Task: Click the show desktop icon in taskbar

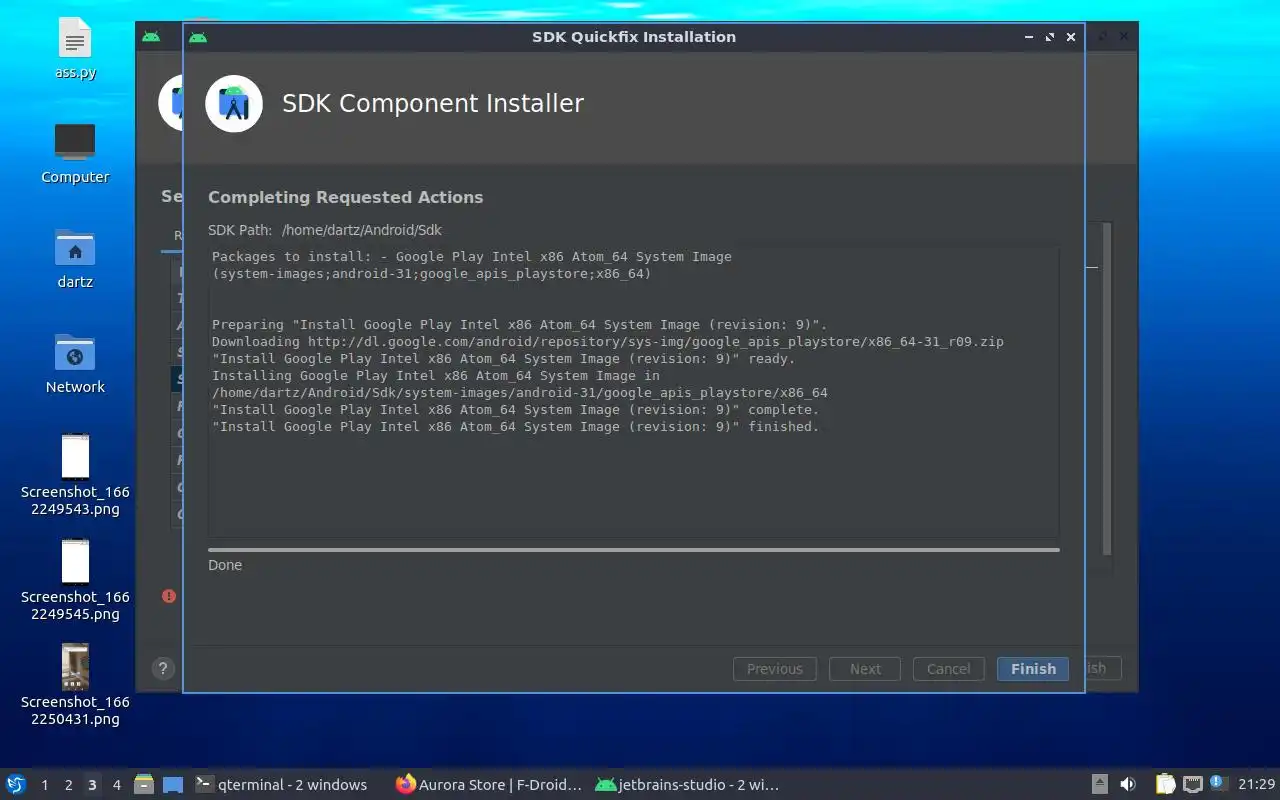Action: 173,784
